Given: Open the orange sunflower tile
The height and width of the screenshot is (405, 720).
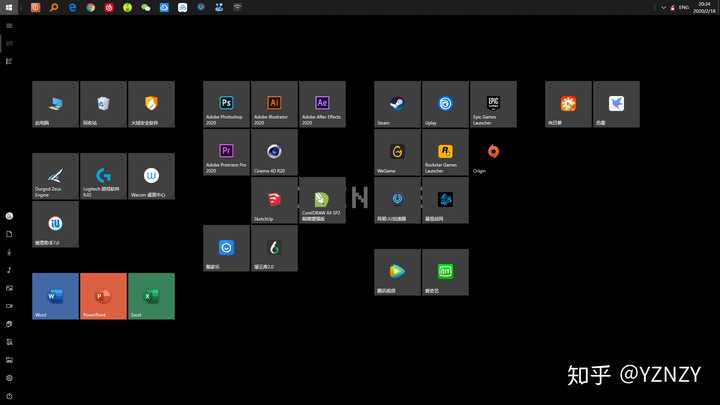Looking at the screenshot, I should [x=568, y=104].
